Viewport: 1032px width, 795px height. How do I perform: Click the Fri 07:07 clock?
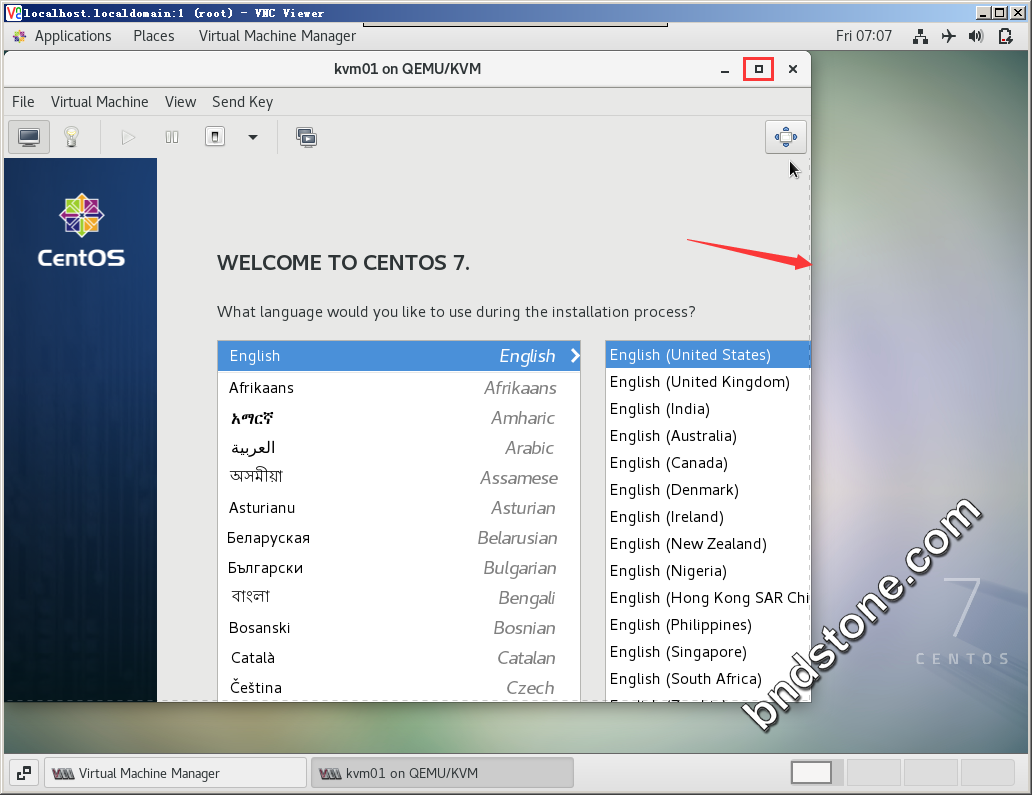pos(864,36)
